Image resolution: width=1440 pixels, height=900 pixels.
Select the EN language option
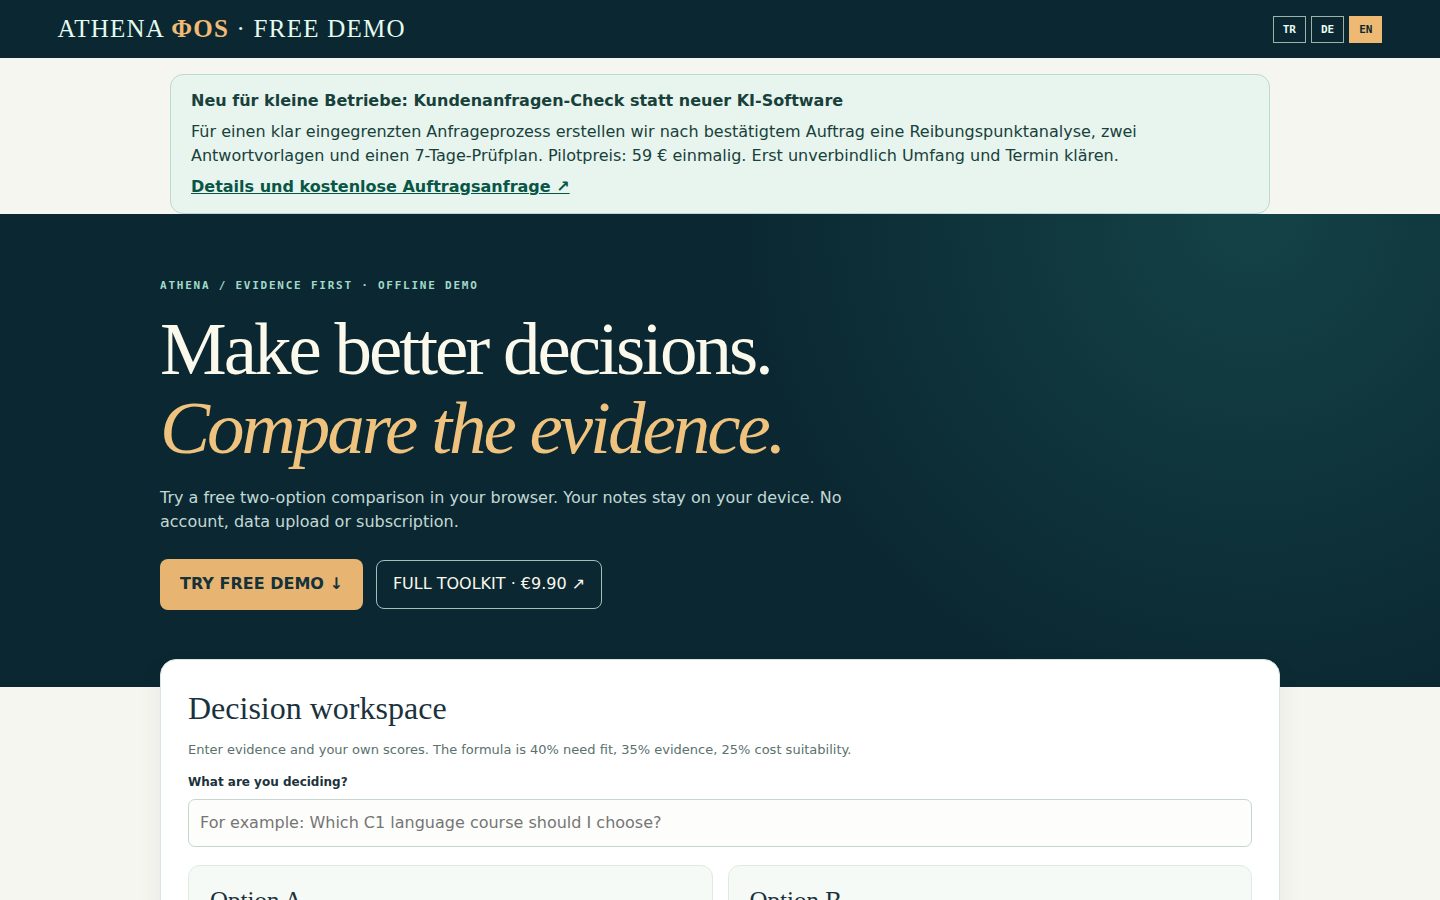(x=1365, y=29)
